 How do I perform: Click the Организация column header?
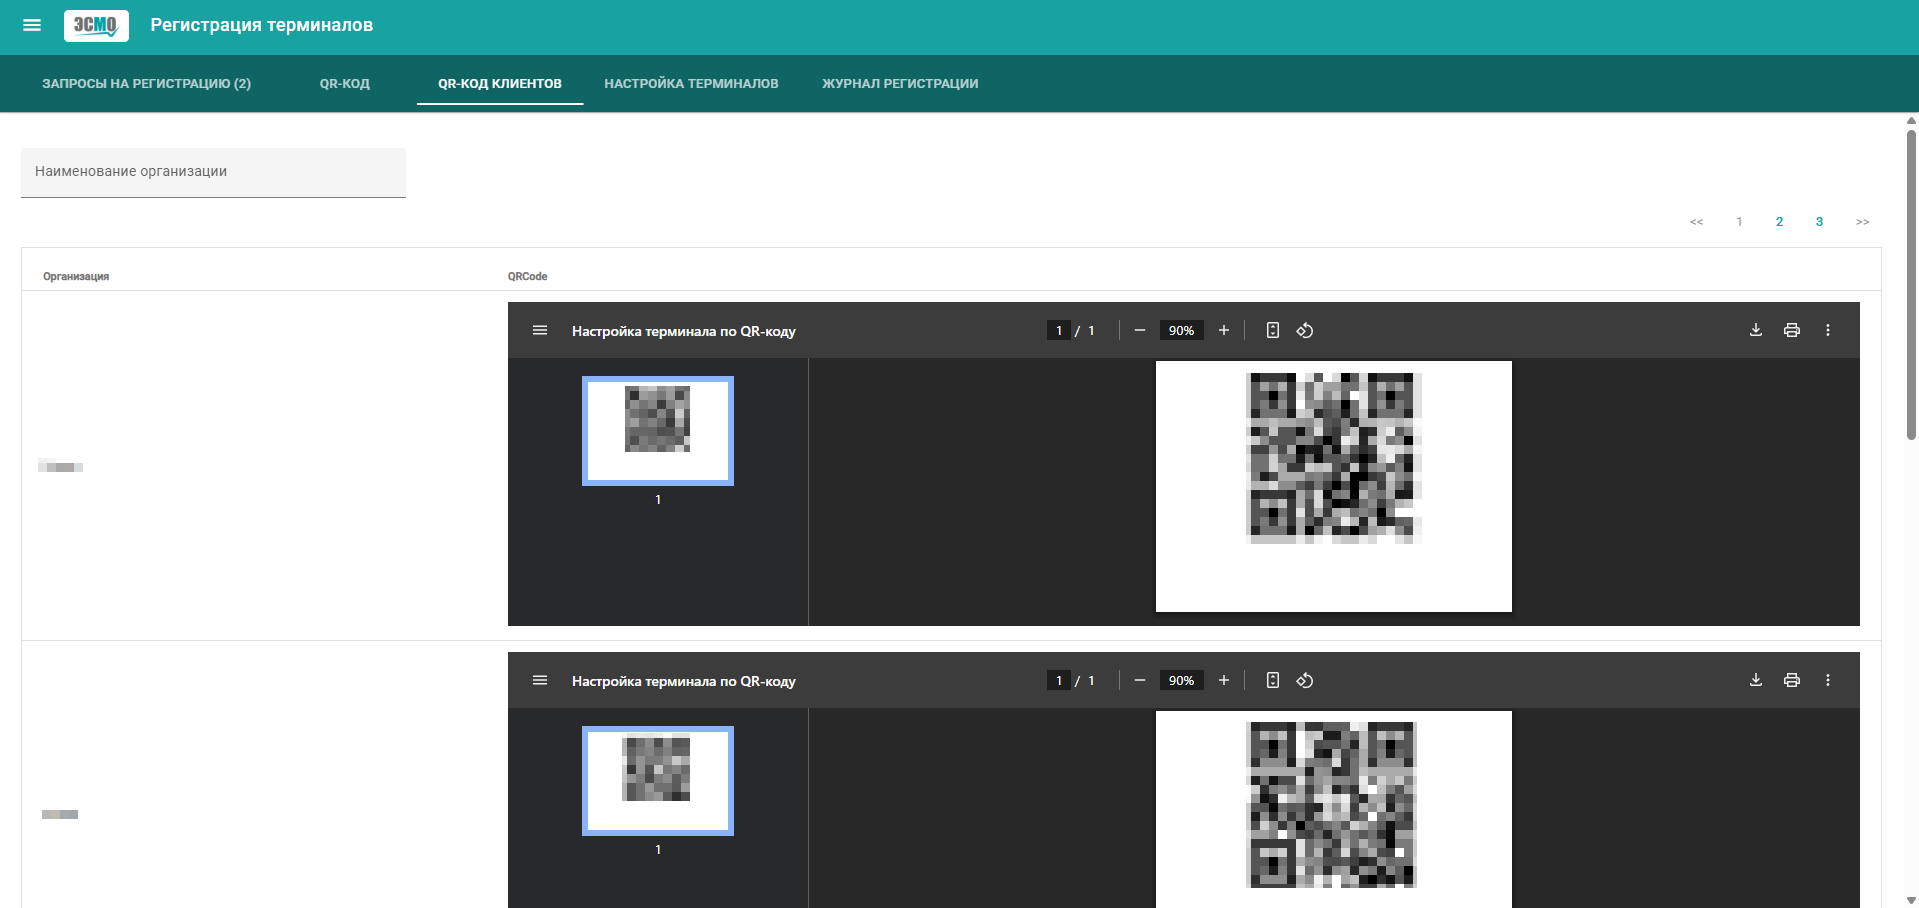click(76, 277)
